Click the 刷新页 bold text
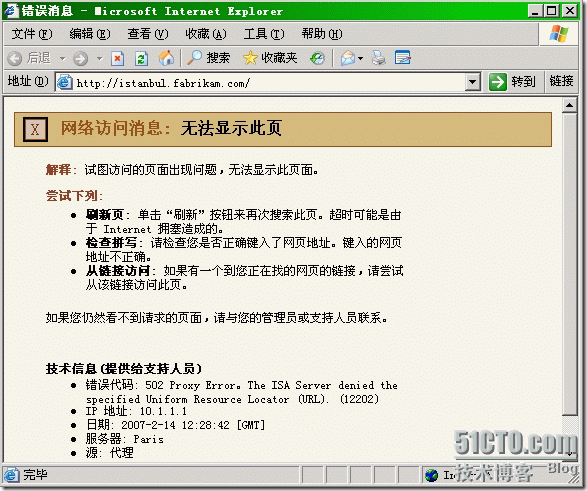 pos(104,215)
